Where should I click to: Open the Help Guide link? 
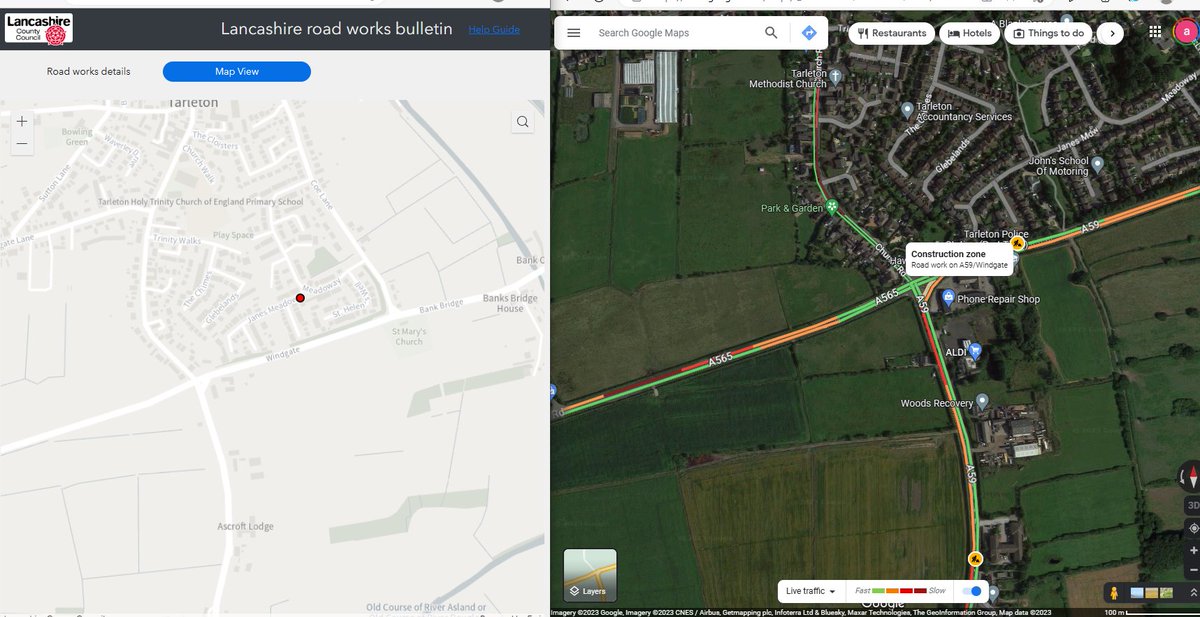pos(494,30)
